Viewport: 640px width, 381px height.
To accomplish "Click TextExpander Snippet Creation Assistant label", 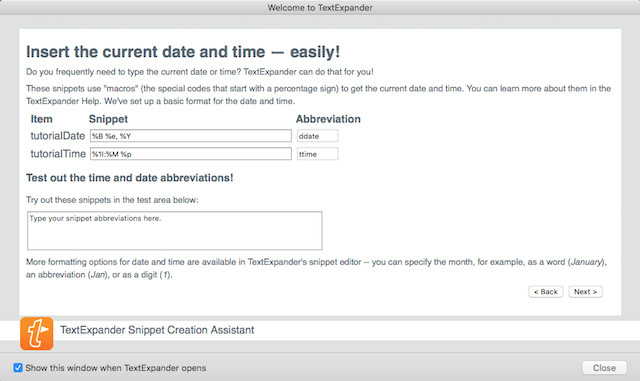I will [157, 330].
